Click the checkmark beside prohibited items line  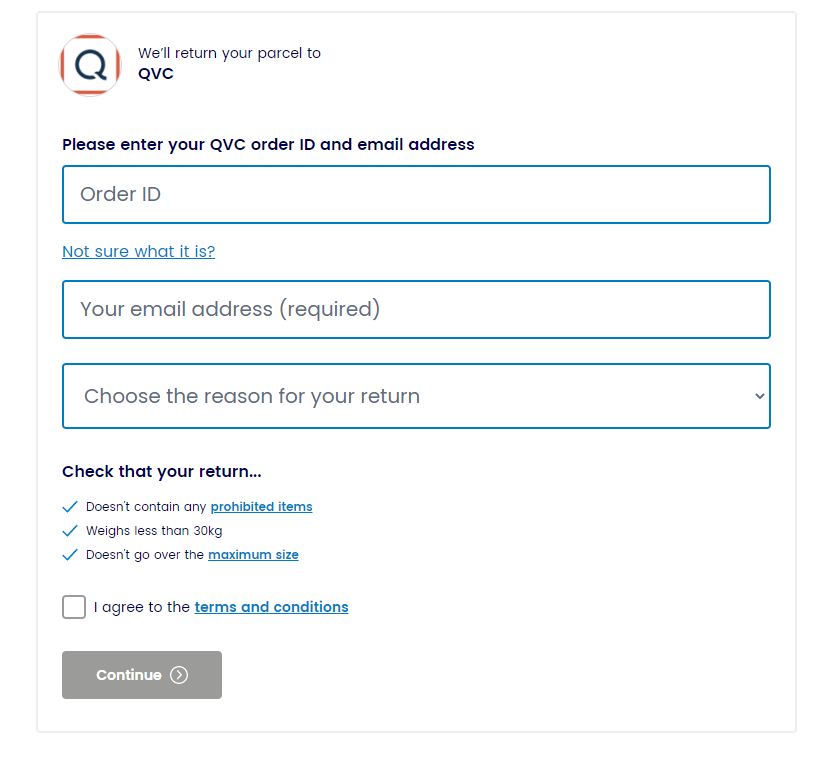[x=70, y=507]
